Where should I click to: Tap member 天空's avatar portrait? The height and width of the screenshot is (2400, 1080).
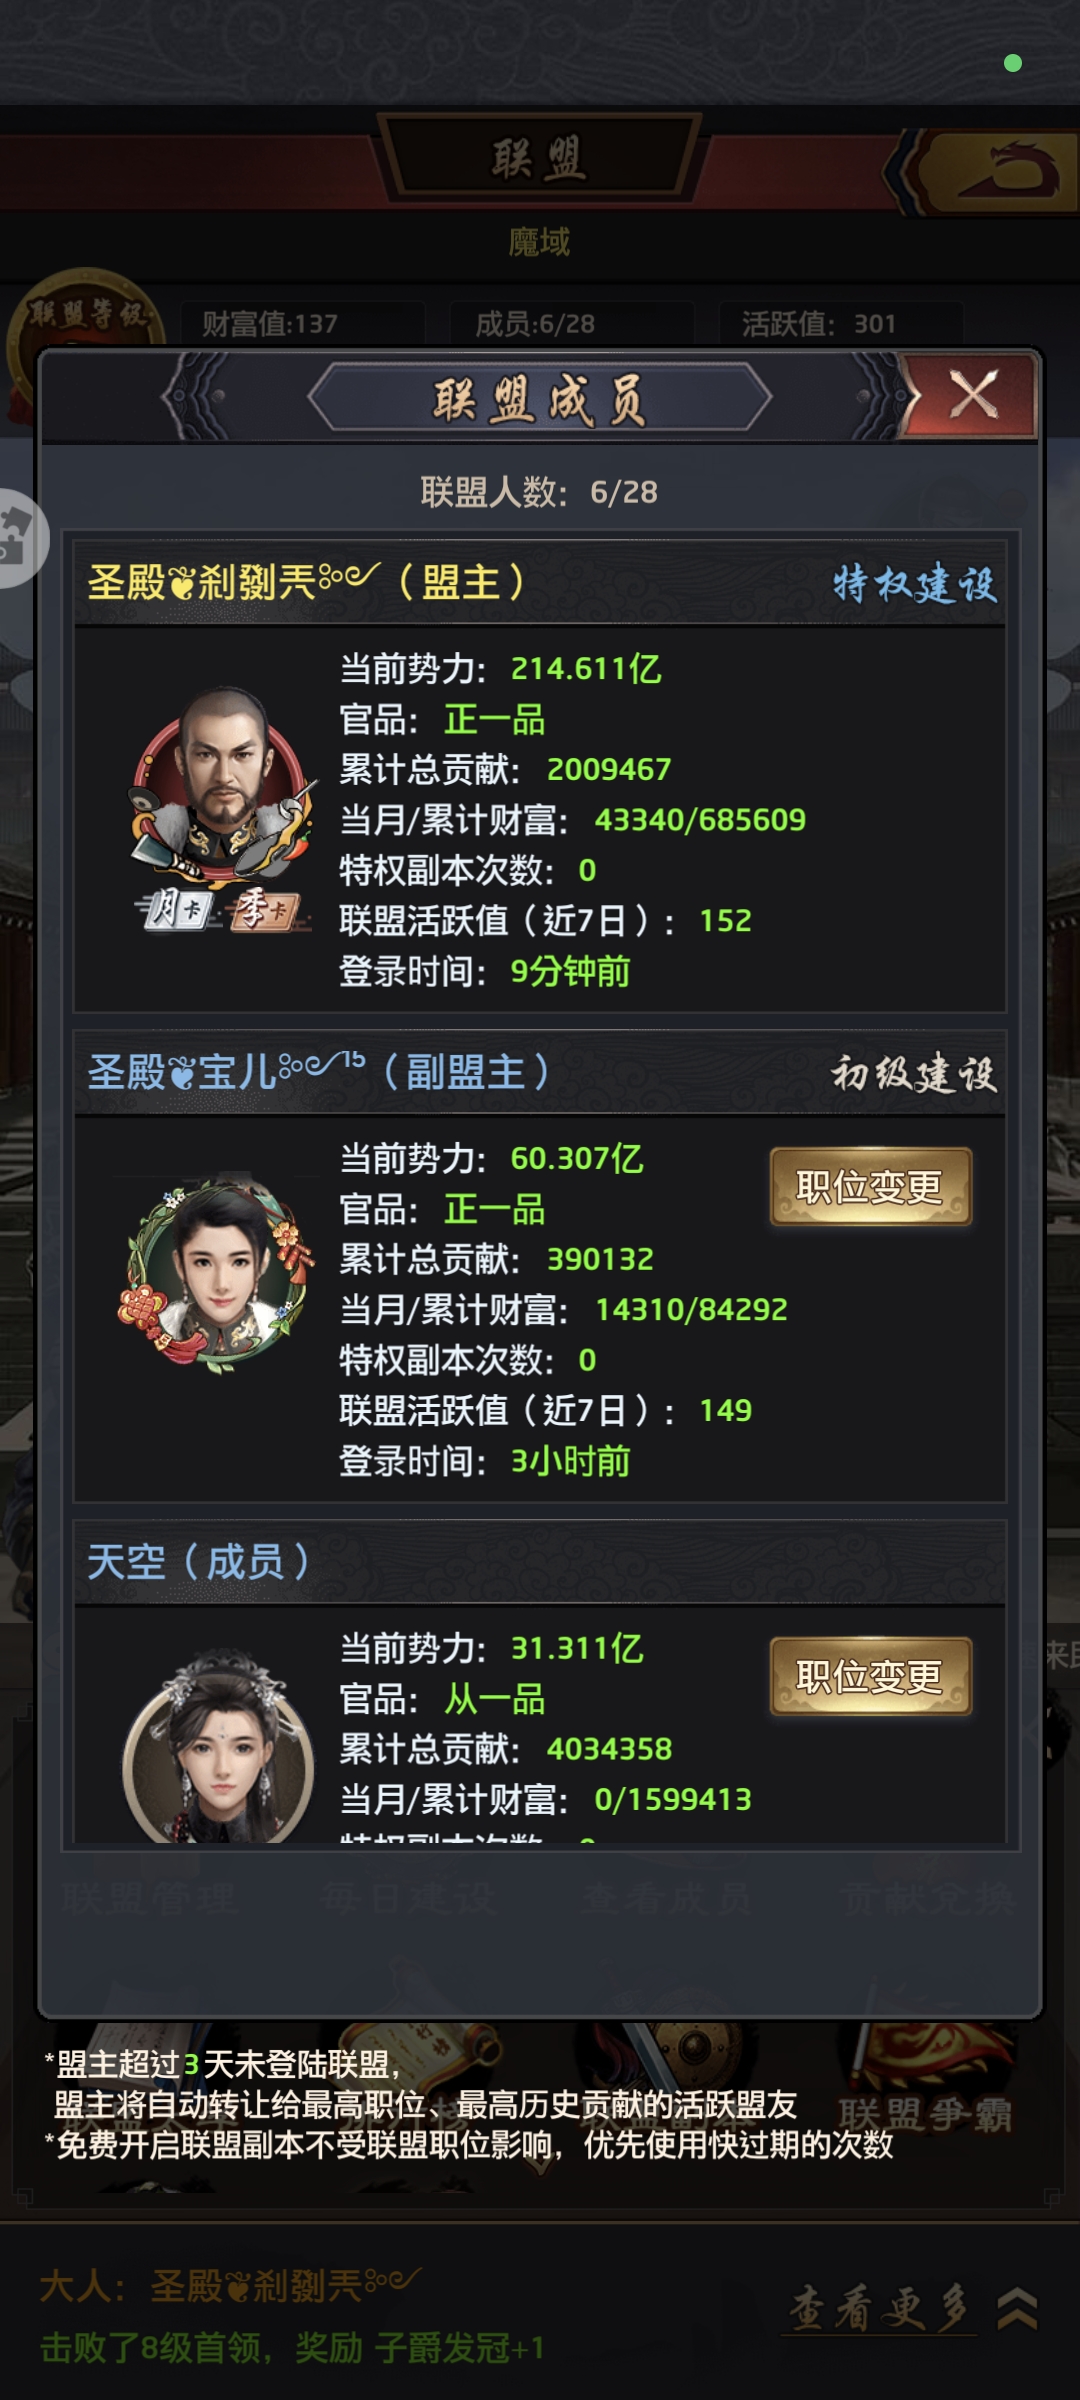(218, 1747)
